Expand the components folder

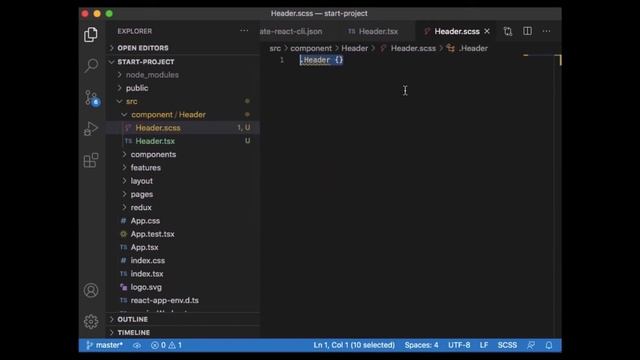(x=182, y=154)
